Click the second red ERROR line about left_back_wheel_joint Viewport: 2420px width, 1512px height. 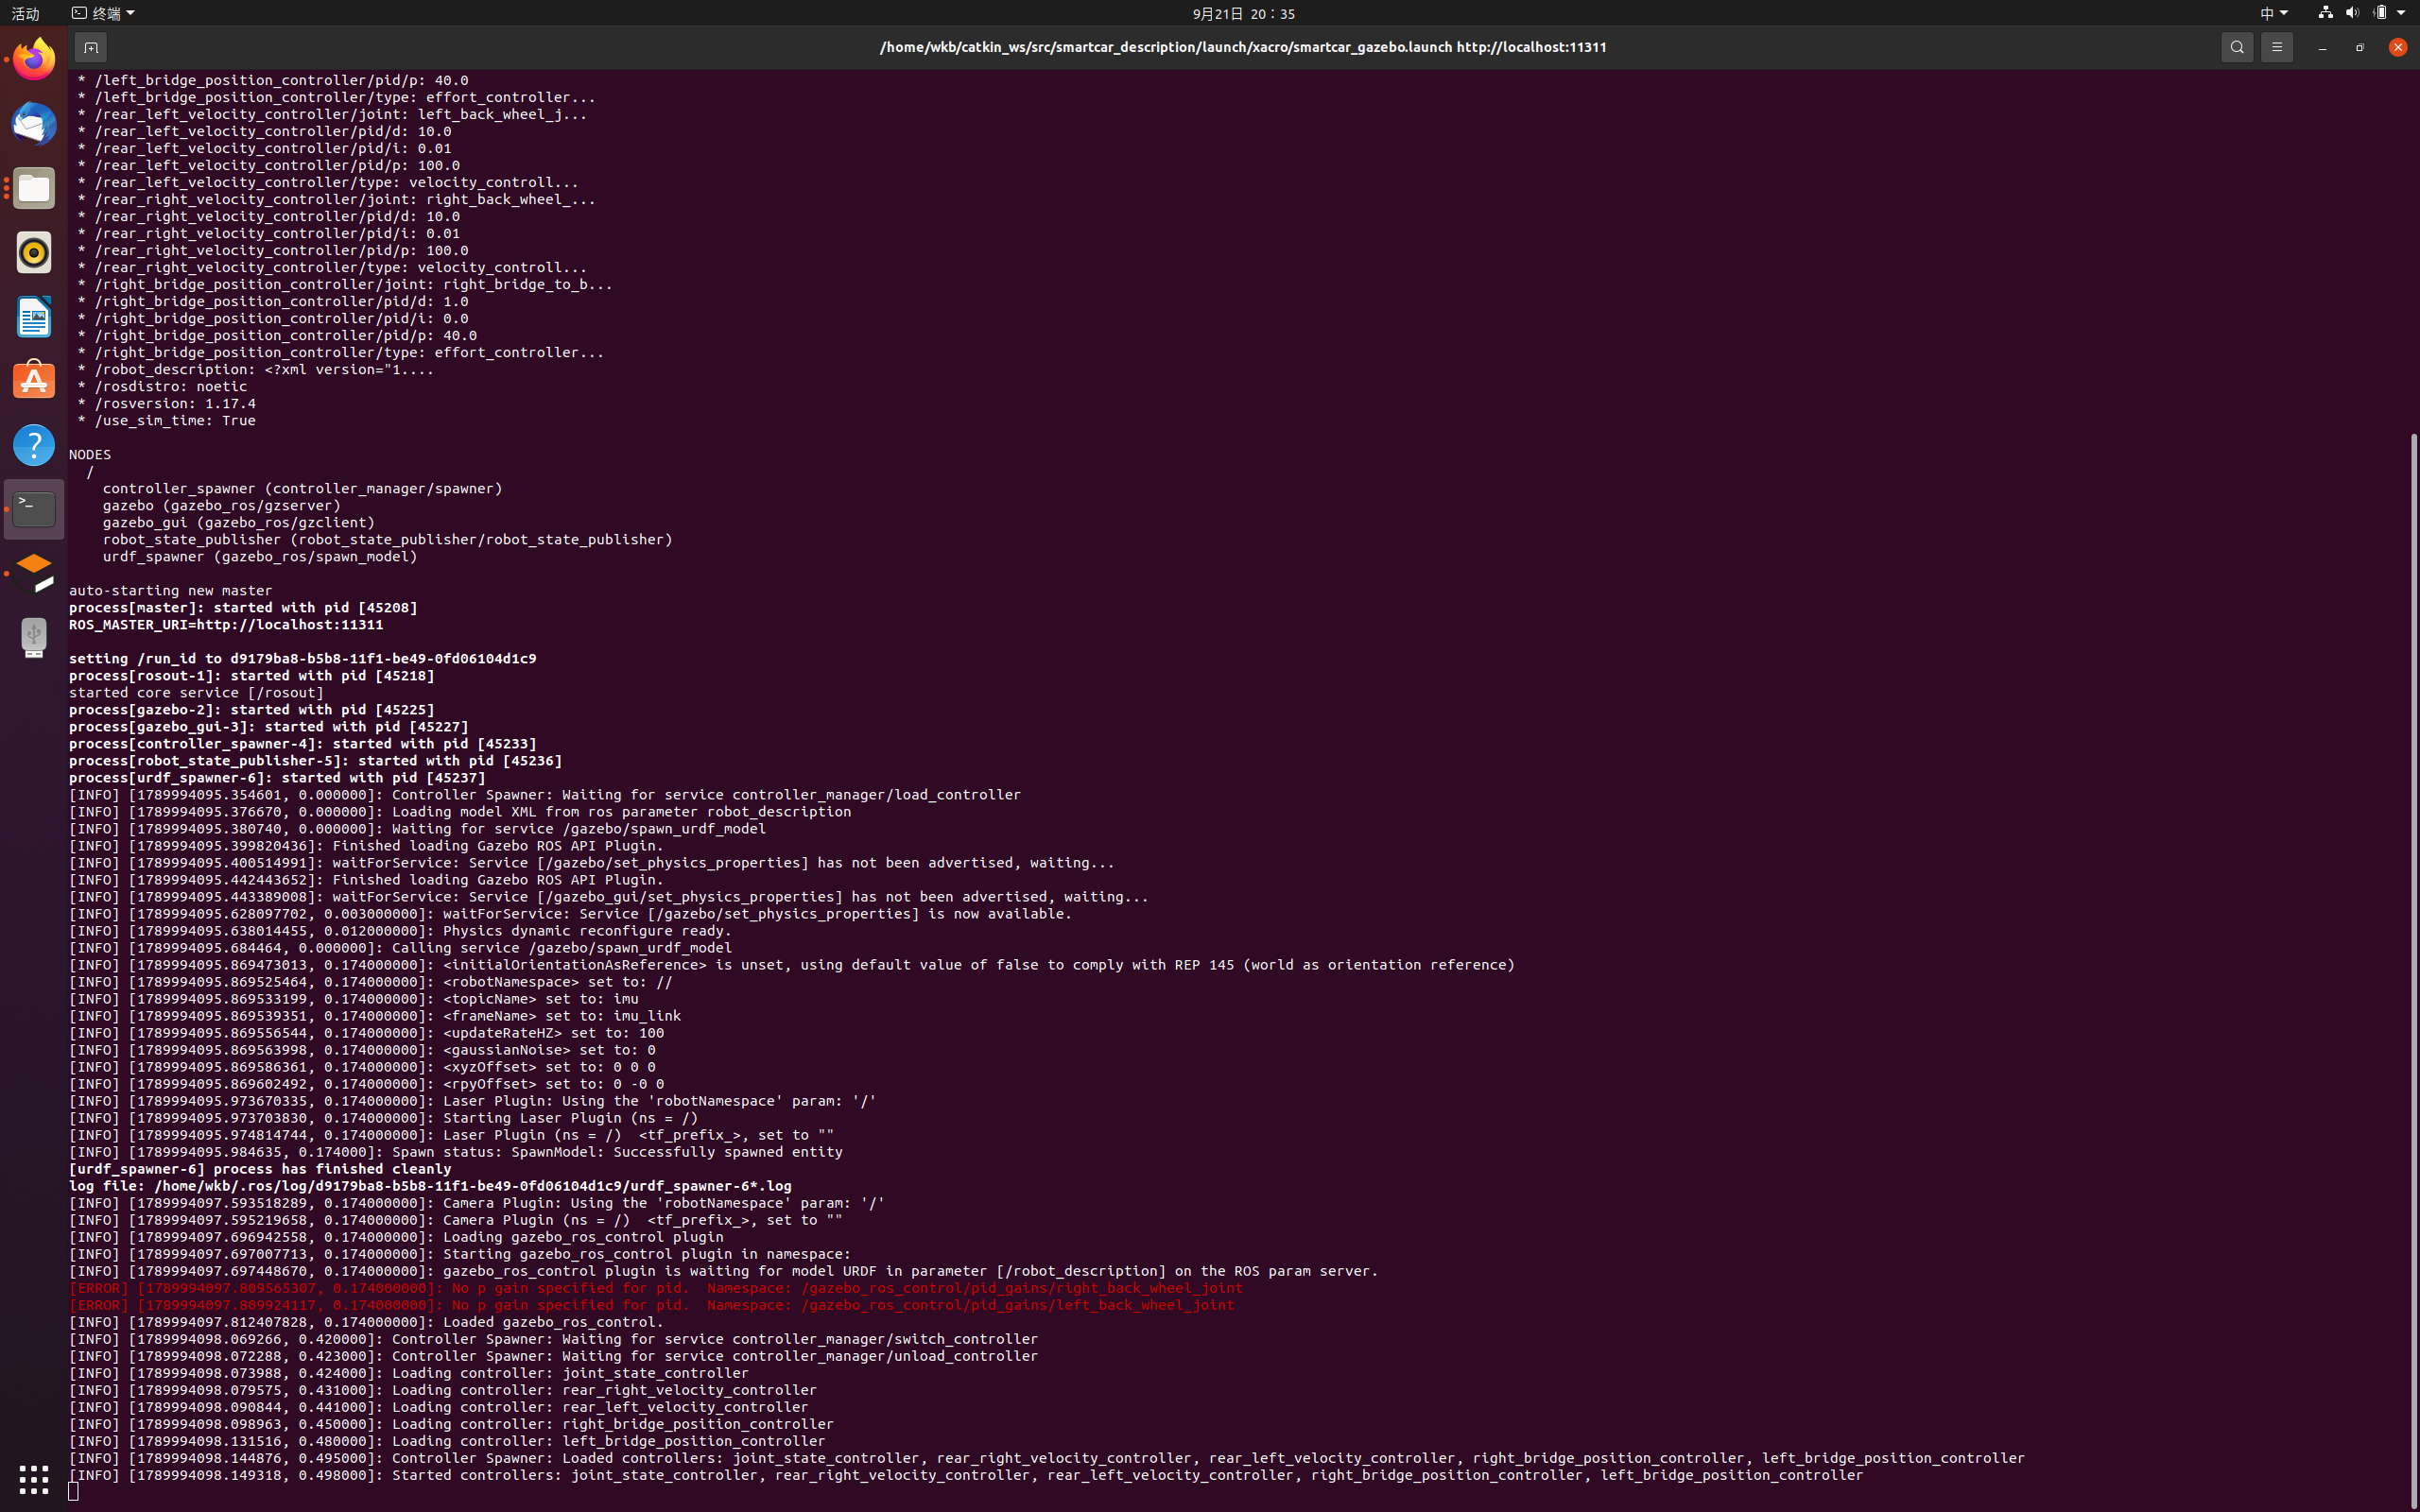(x=652, y=1305)
